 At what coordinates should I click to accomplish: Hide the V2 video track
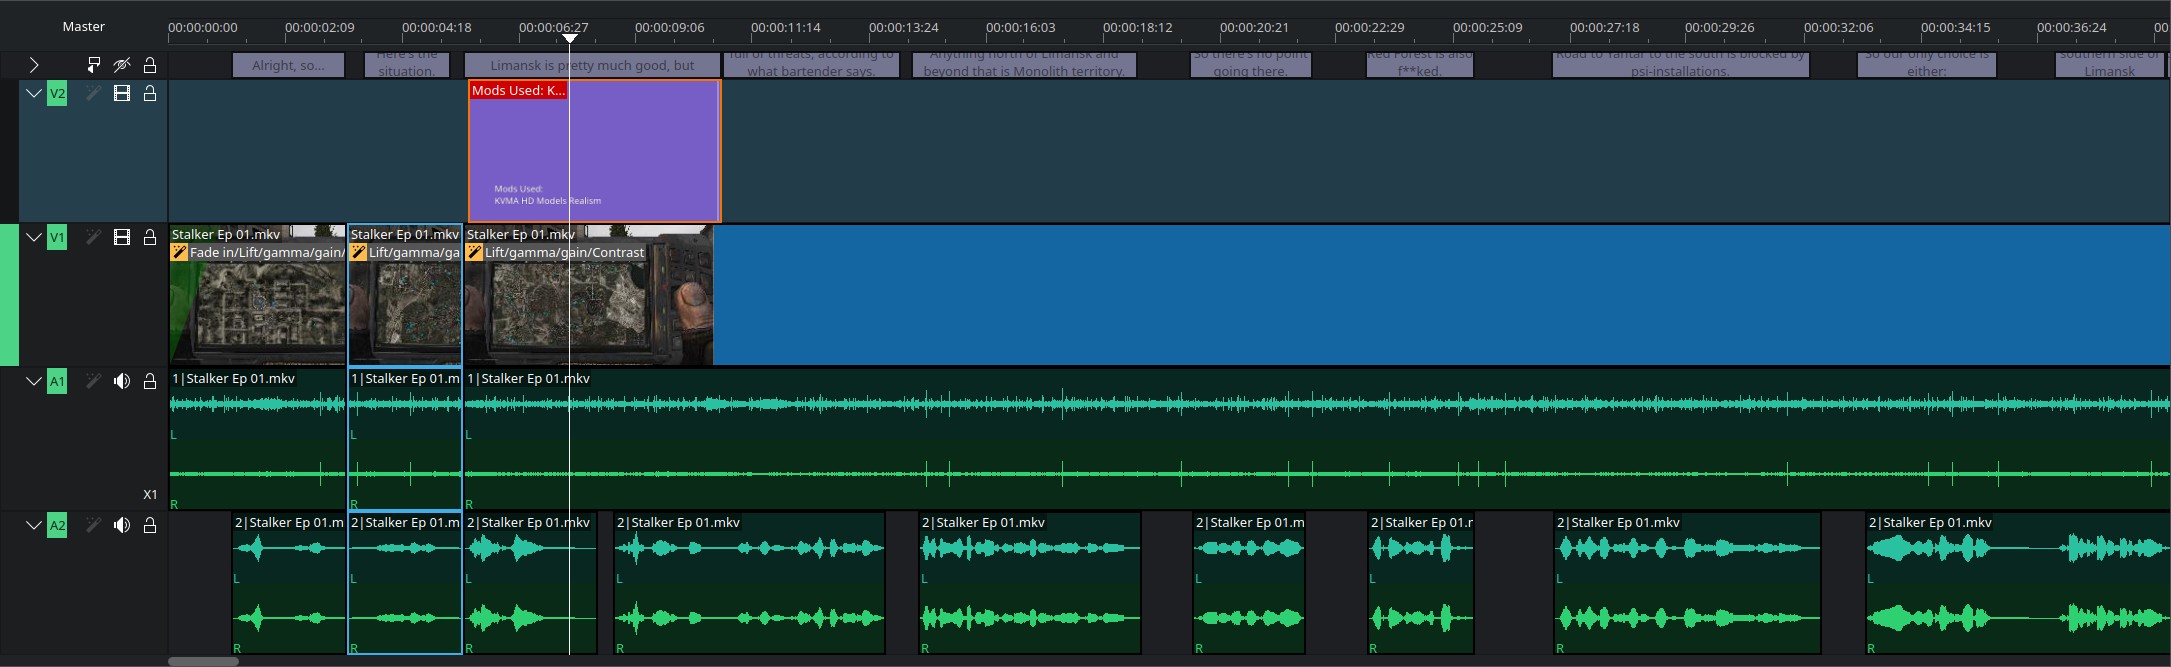[122, 94]
